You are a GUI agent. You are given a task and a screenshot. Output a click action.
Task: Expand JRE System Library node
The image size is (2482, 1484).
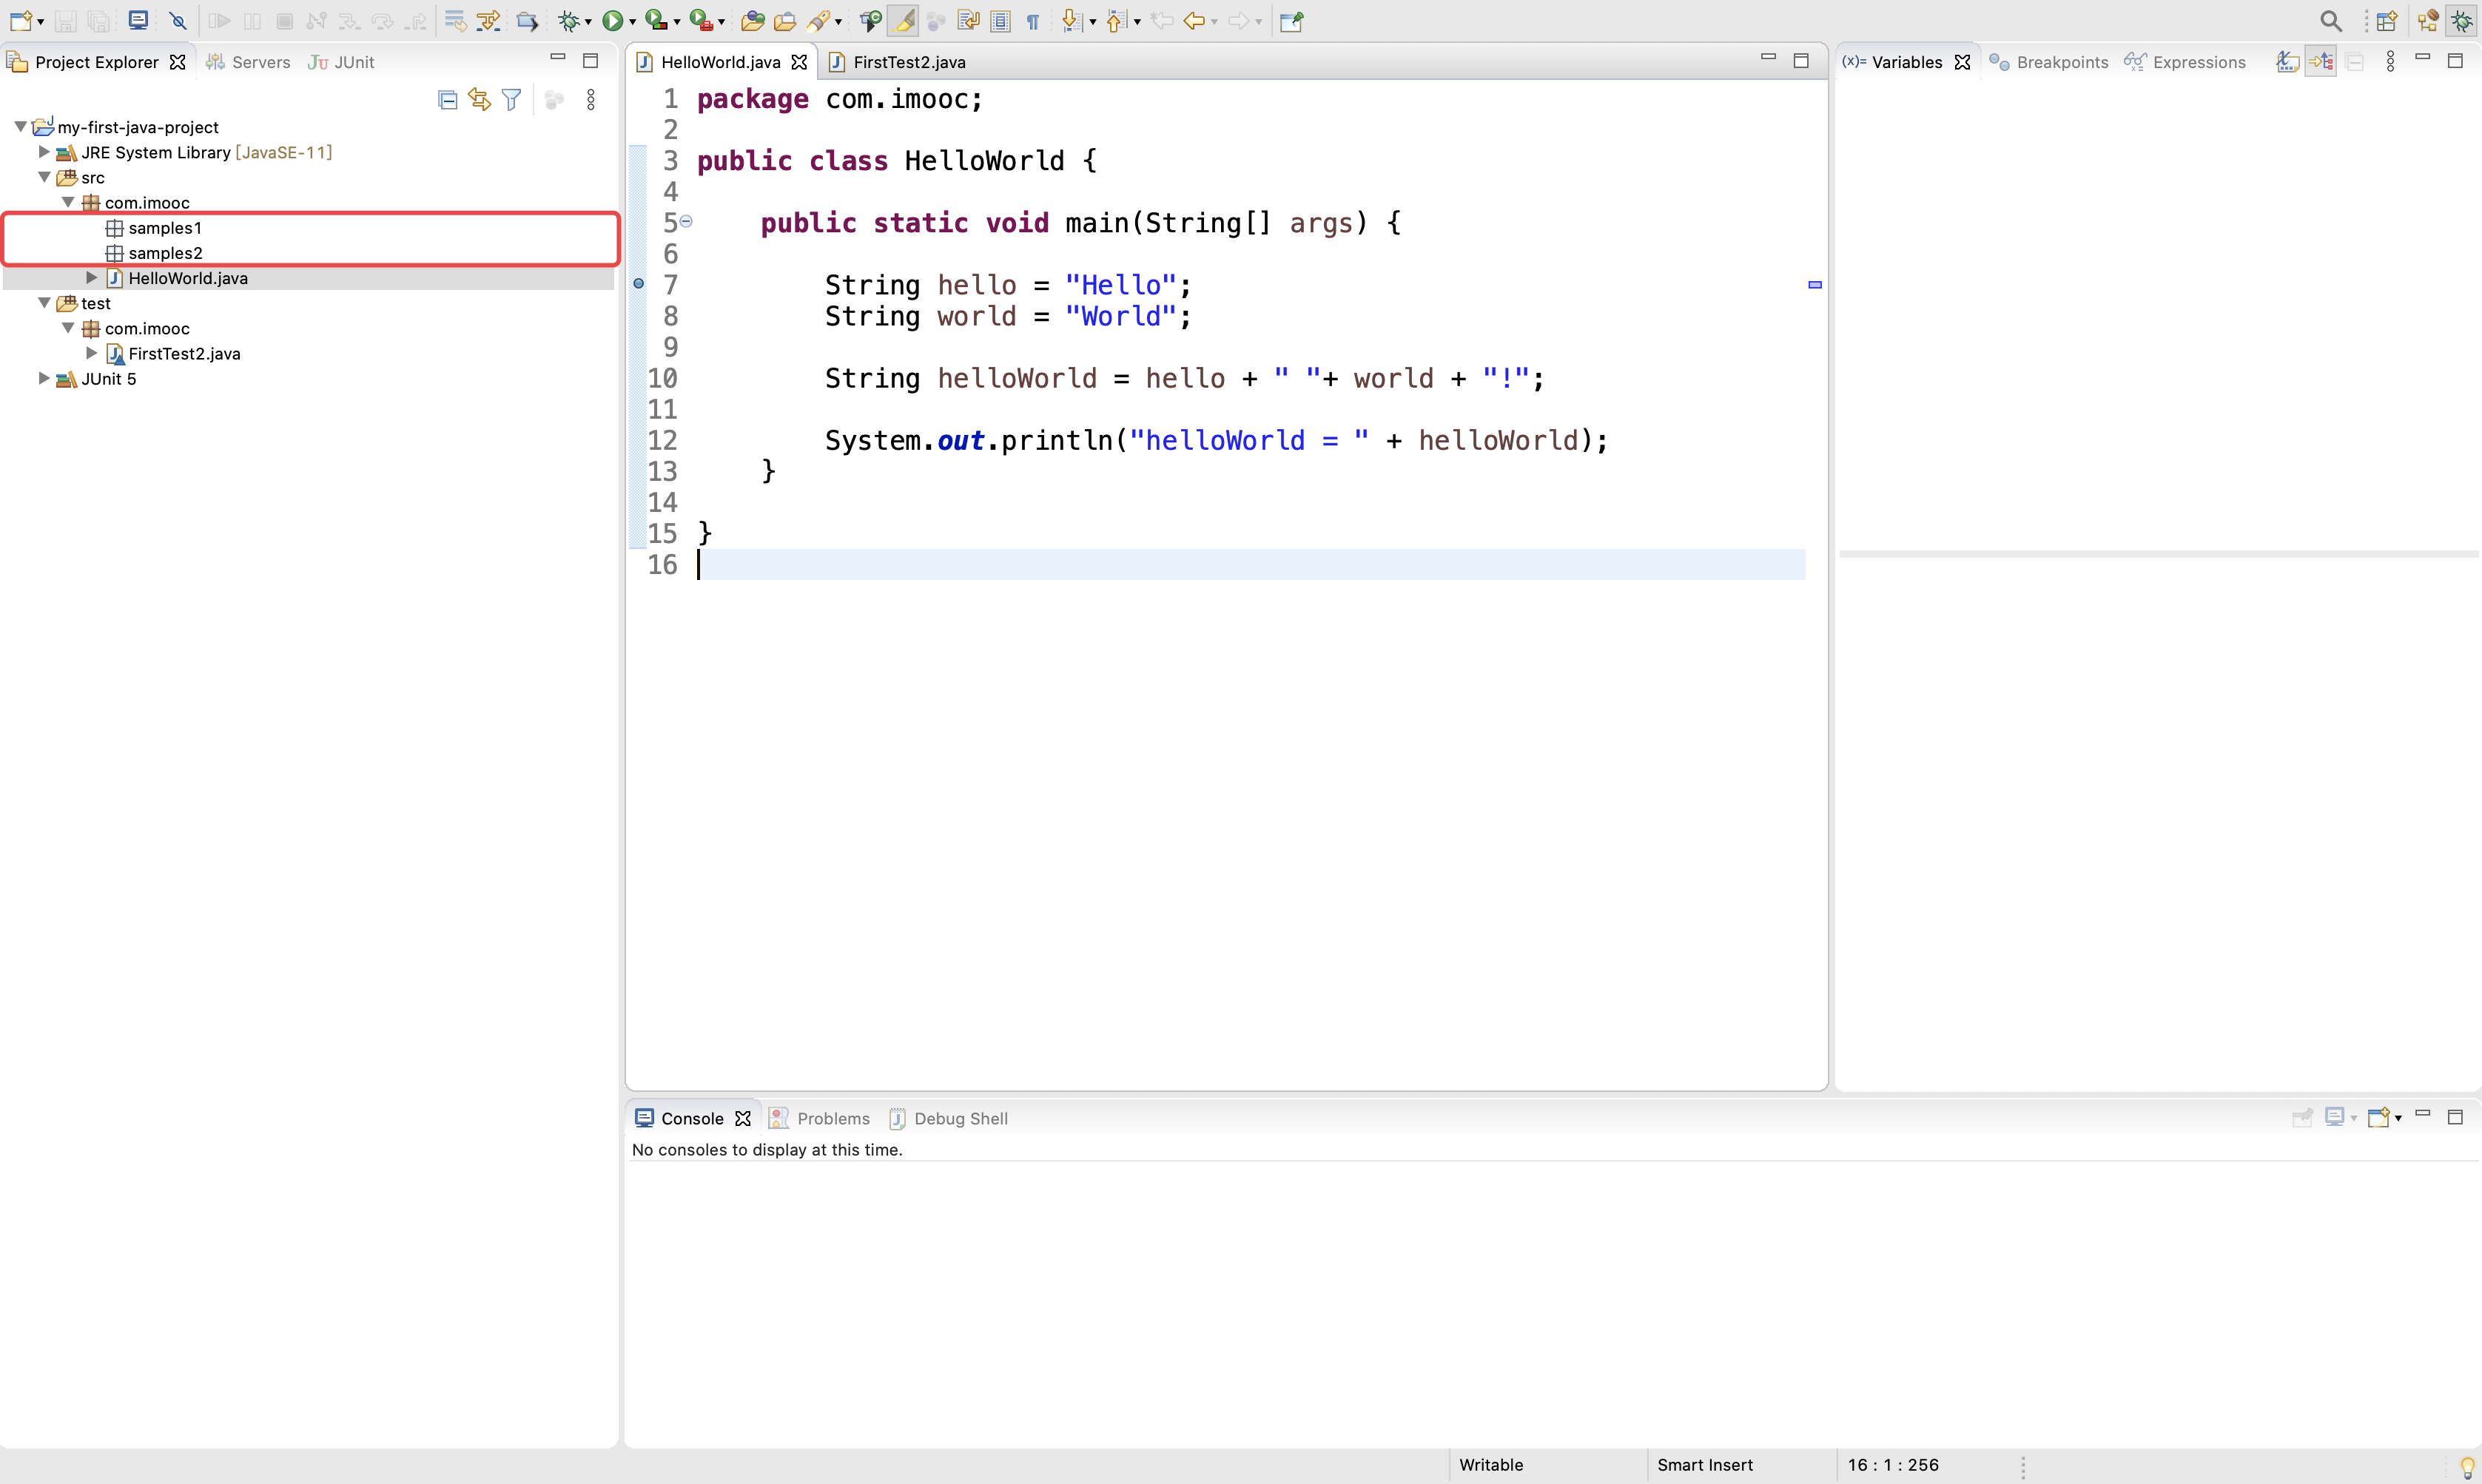point(44,152)
